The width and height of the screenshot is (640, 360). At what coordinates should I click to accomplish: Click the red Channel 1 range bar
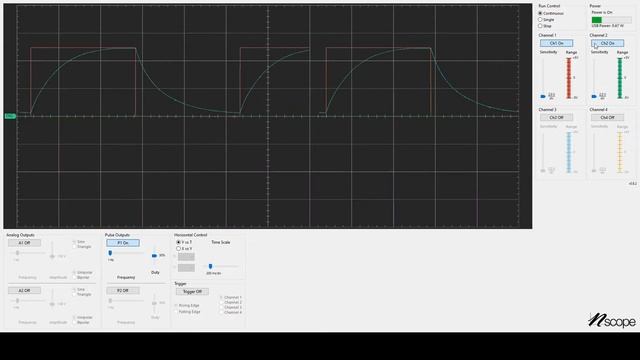pos(569,78)
